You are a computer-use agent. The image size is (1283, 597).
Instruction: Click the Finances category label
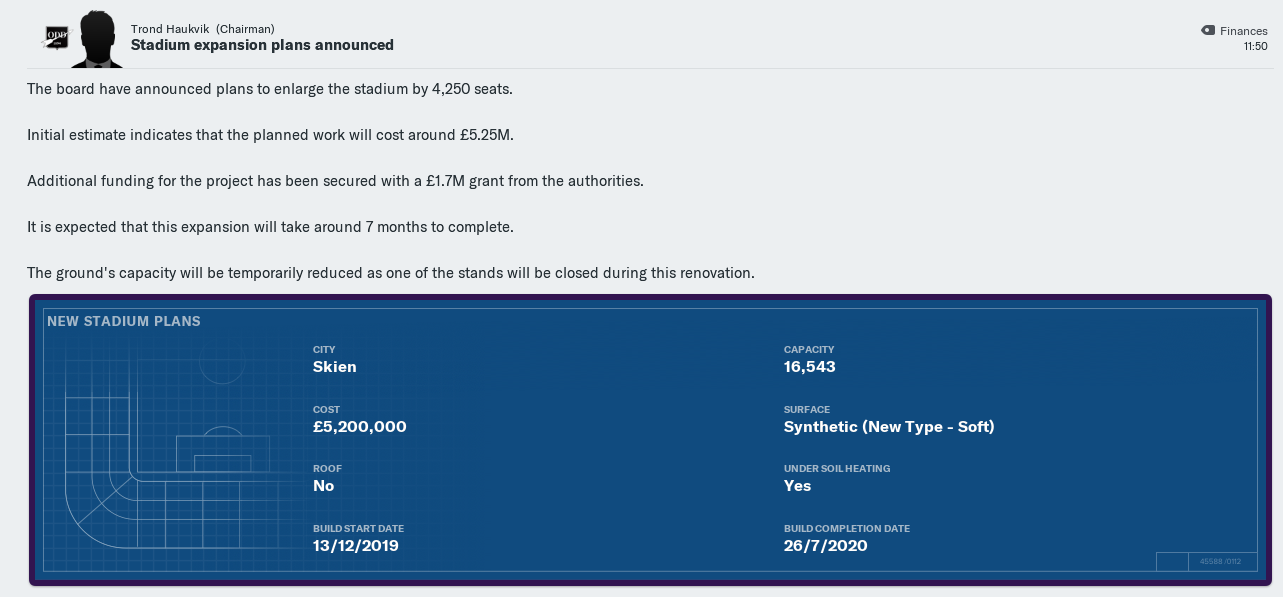1244,31
